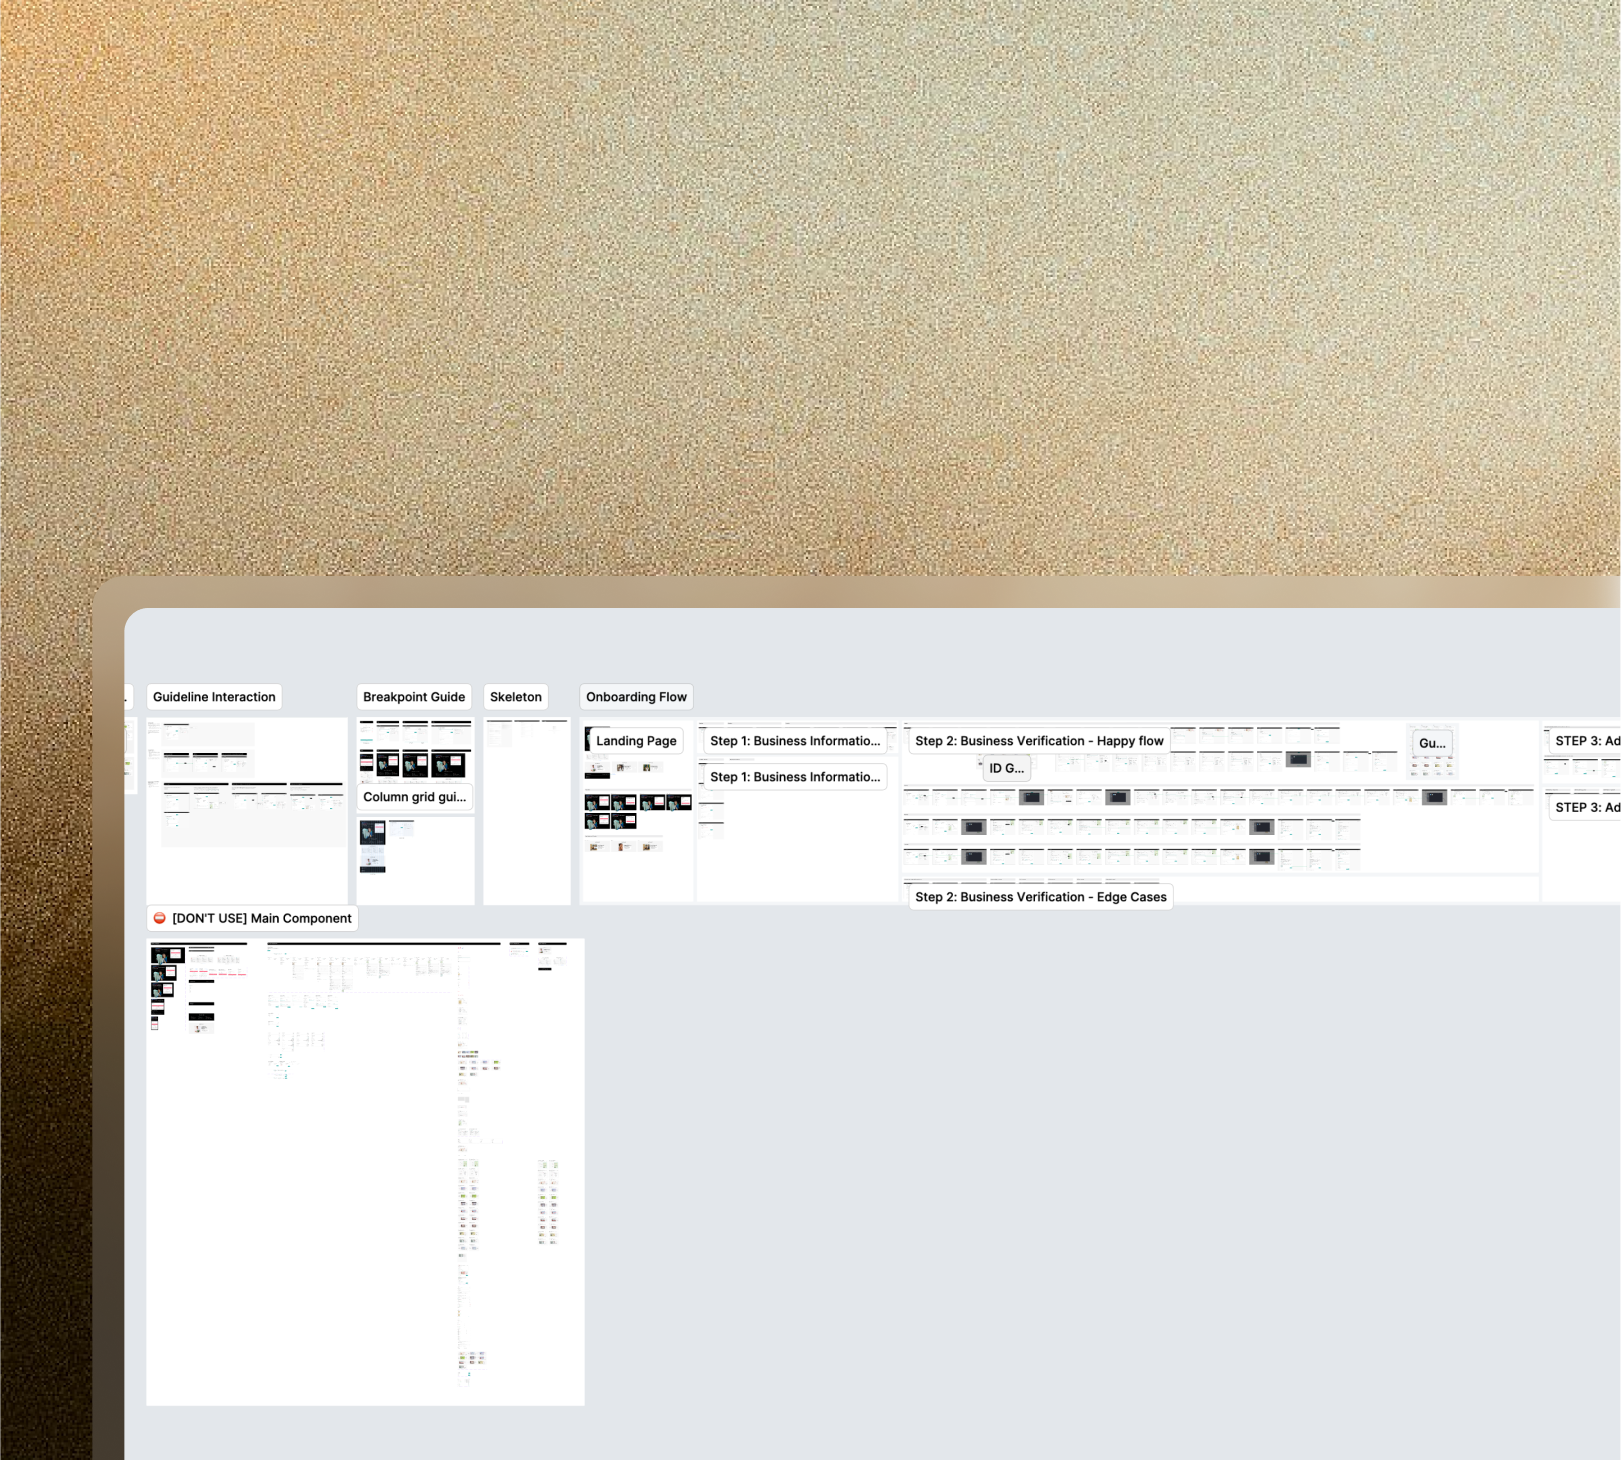Select the Gu... frame label
This screenshot has width=1621, height=1460.
(1432, 743)
